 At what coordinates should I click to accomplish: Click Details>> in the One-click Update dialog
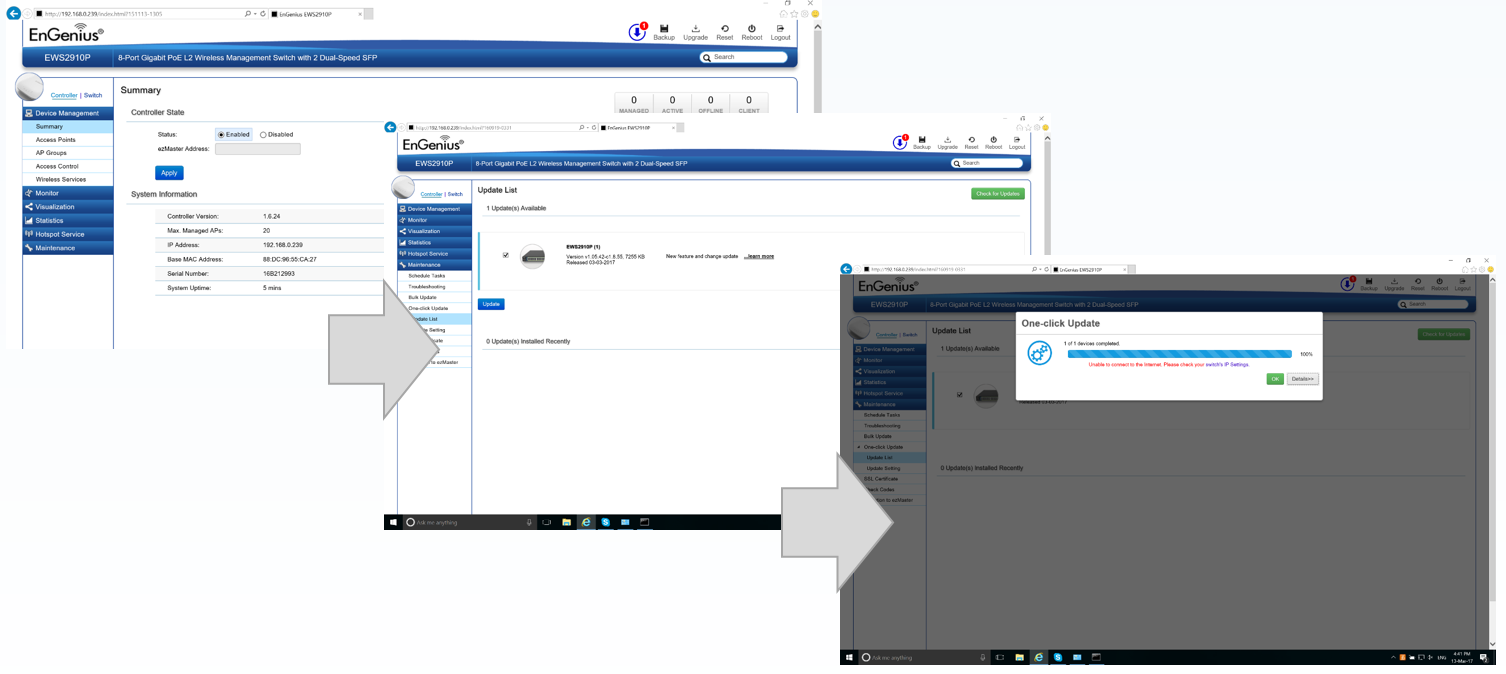click(x=1302, y=379)
